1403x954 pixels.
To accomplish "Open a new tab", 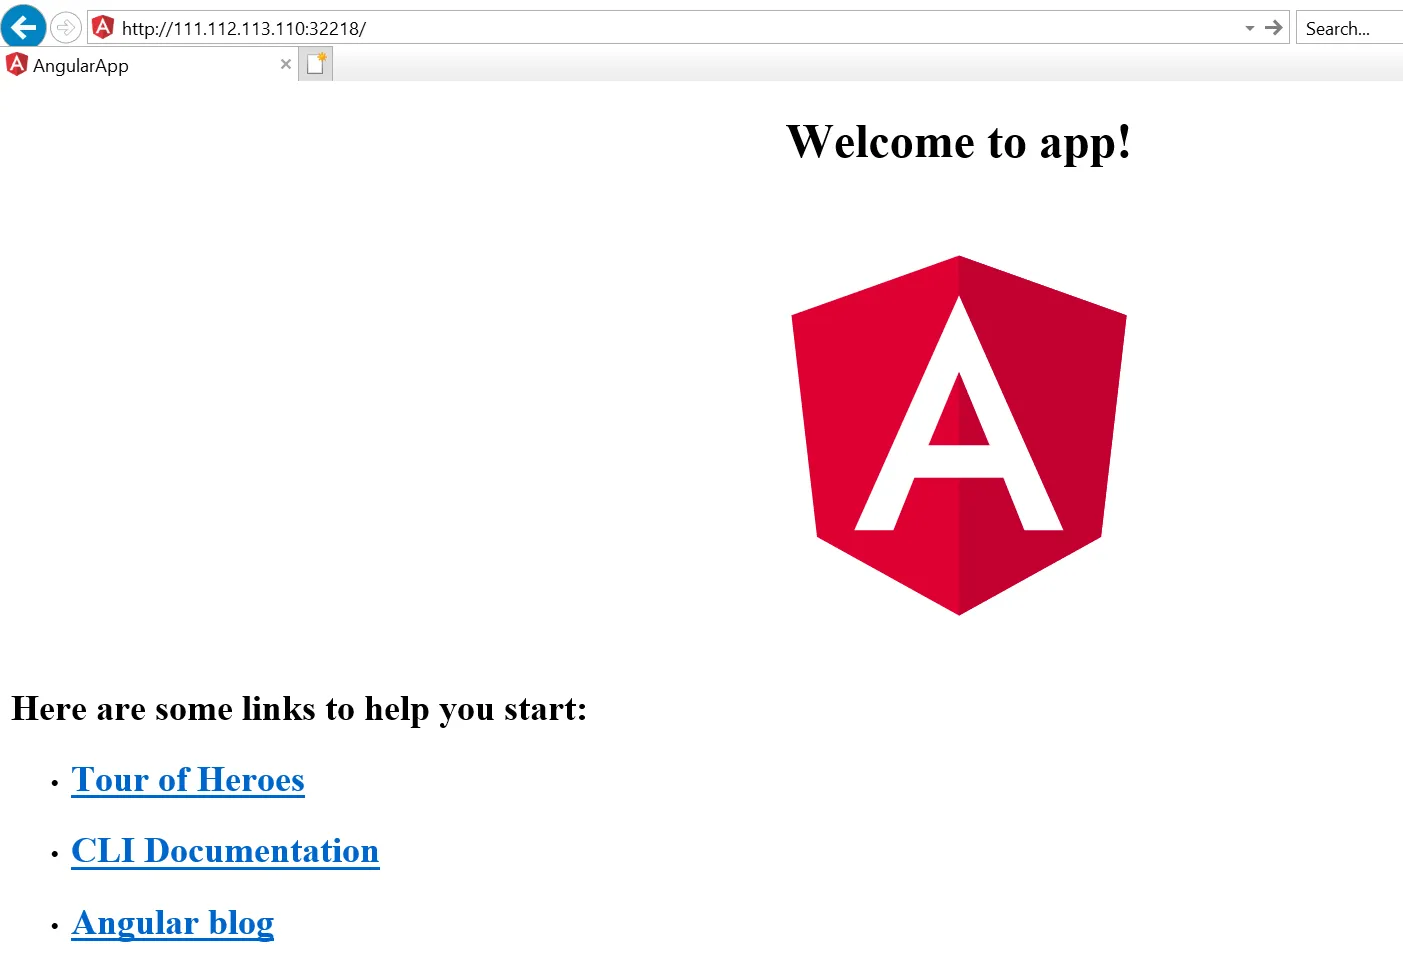I will coord(316,64).
